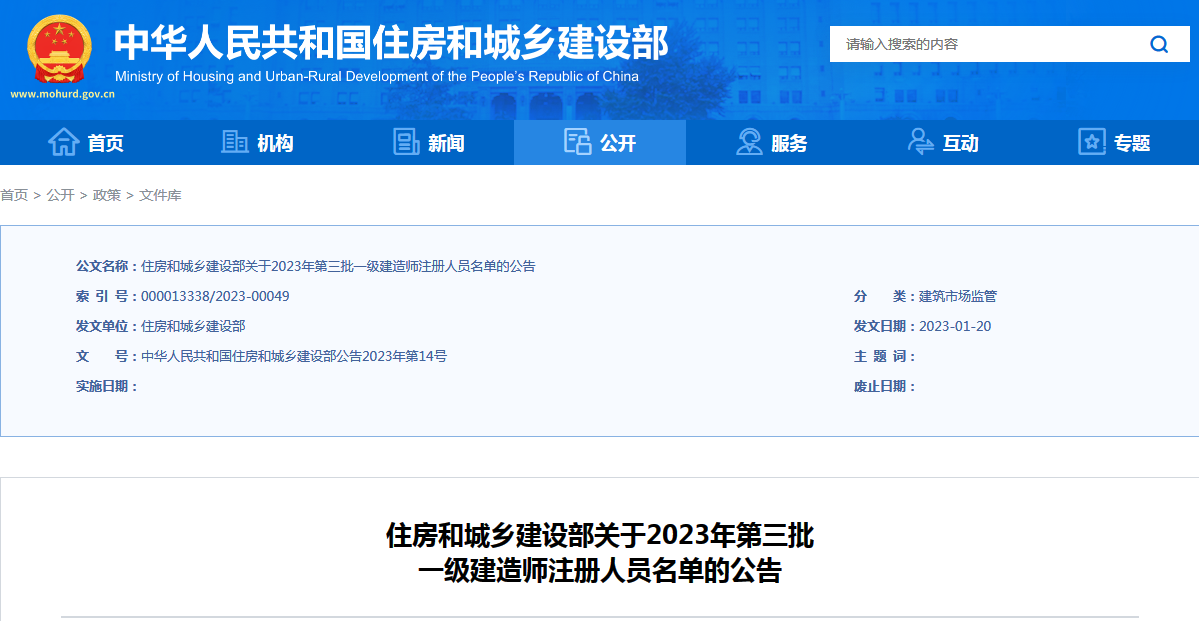
Task: Open the 新闻 navigation tab
Action: [428, 142]
